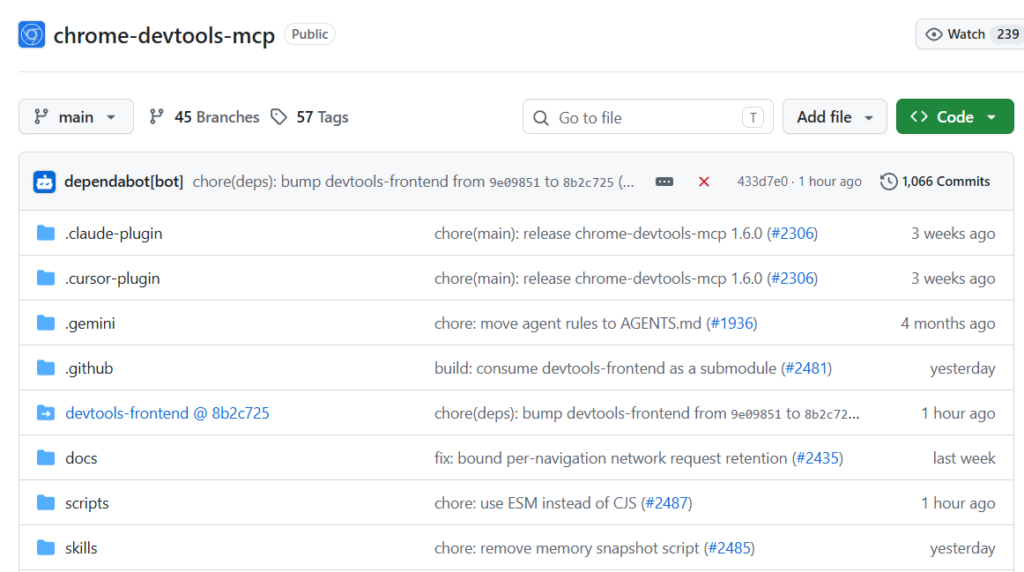Open the .gemini folder
Image resolution: width=1024 pixels, height=572 pixels.
[90, 323]
